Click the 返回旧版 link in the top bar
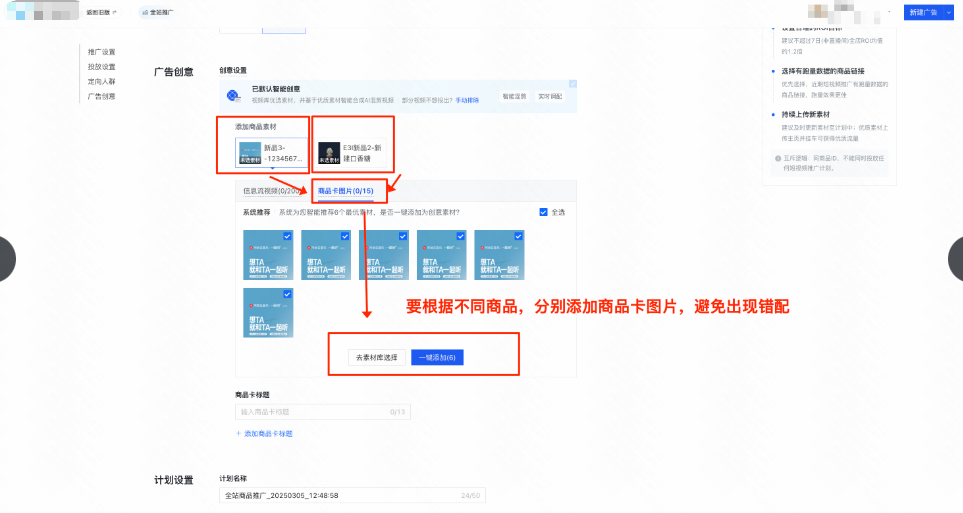This screenshot has width=963, height=513. (101, 12)
